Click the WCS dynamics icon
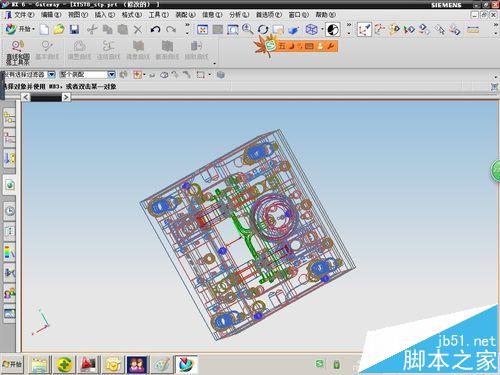 [x=379, y=30]
